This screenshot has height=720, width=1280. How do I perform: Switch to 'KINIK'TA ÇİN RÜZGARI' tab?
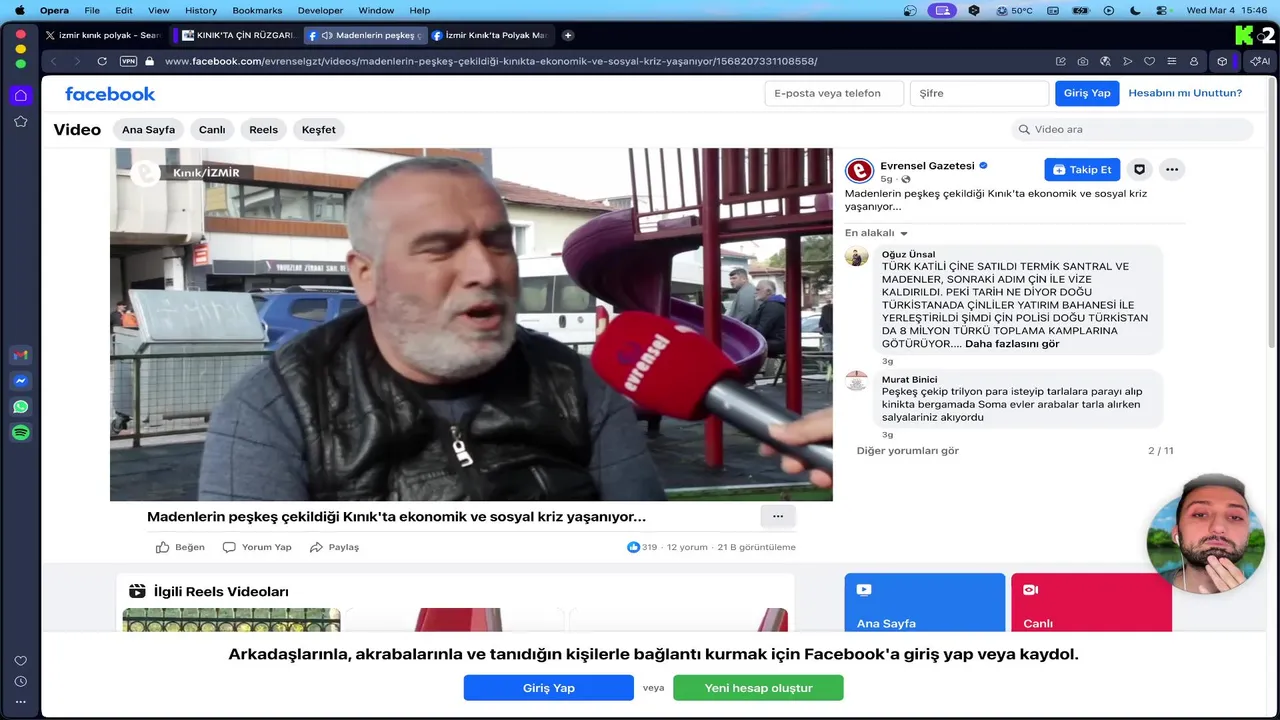[x=237, y=35]
